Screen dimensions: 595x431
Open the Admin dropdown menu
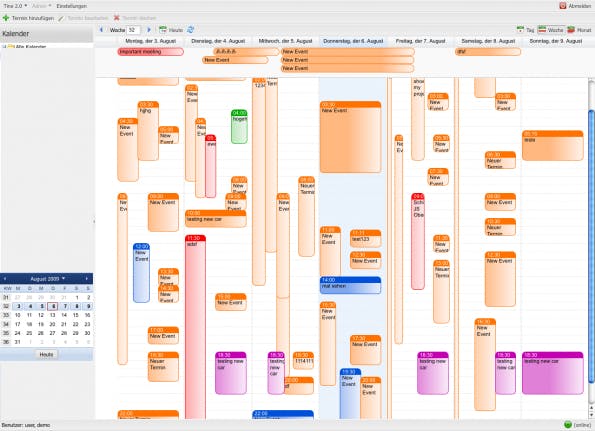click(41, 6)
